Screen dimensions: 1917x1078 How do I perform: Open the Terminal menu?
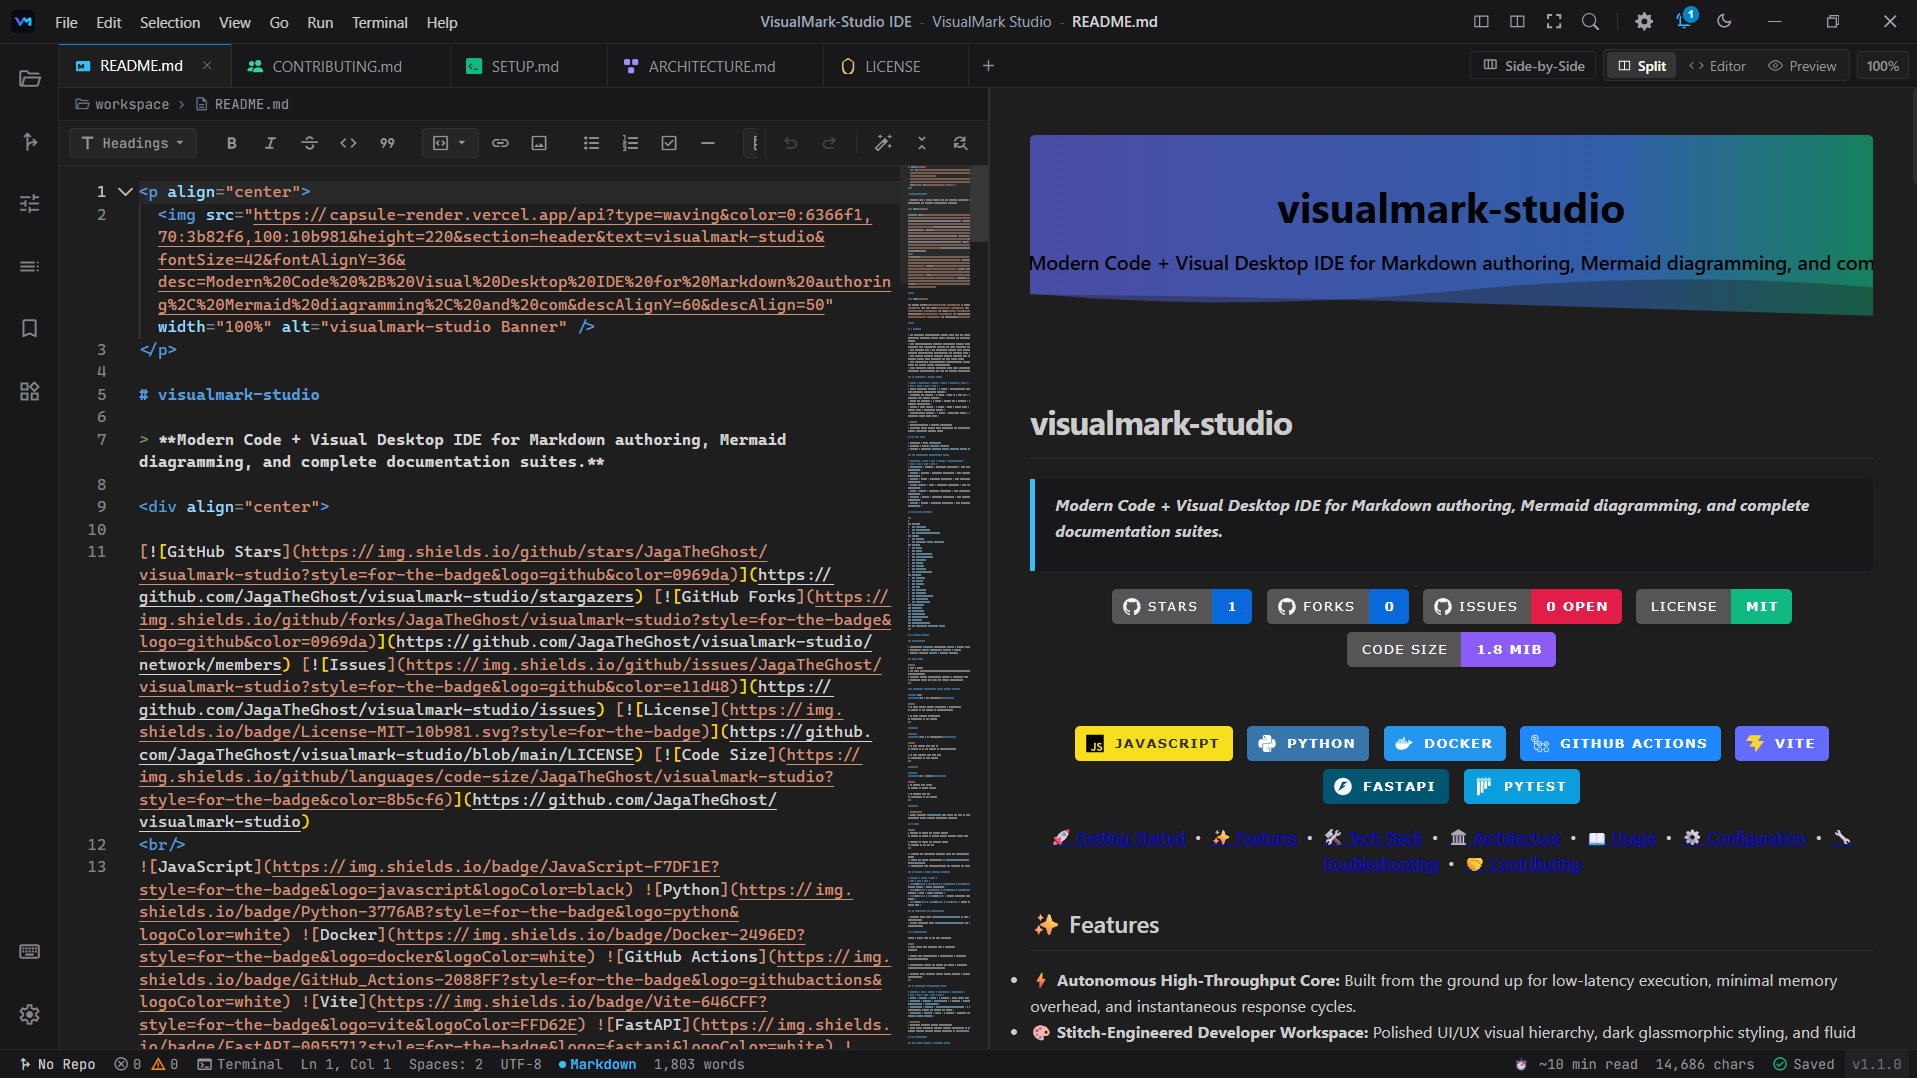pos(379,22)
